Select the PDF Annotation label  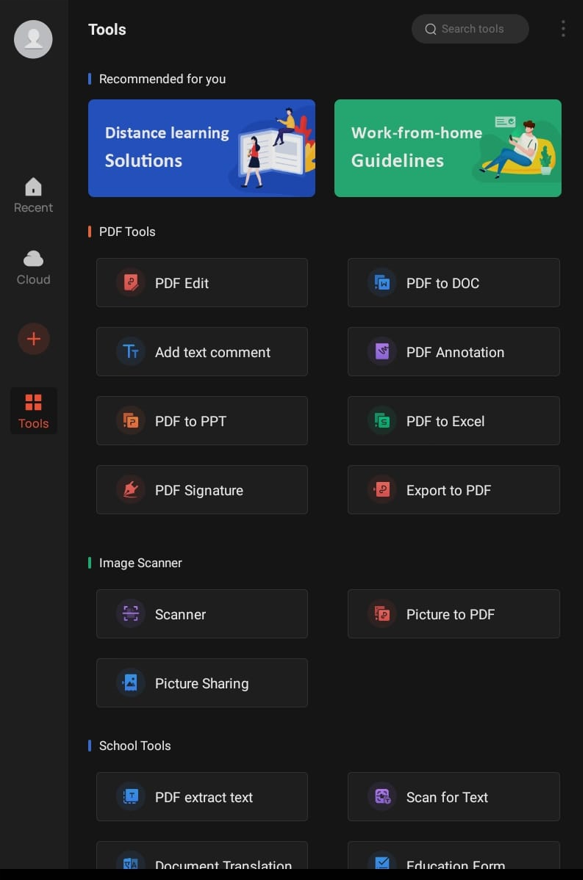[455, 352]
